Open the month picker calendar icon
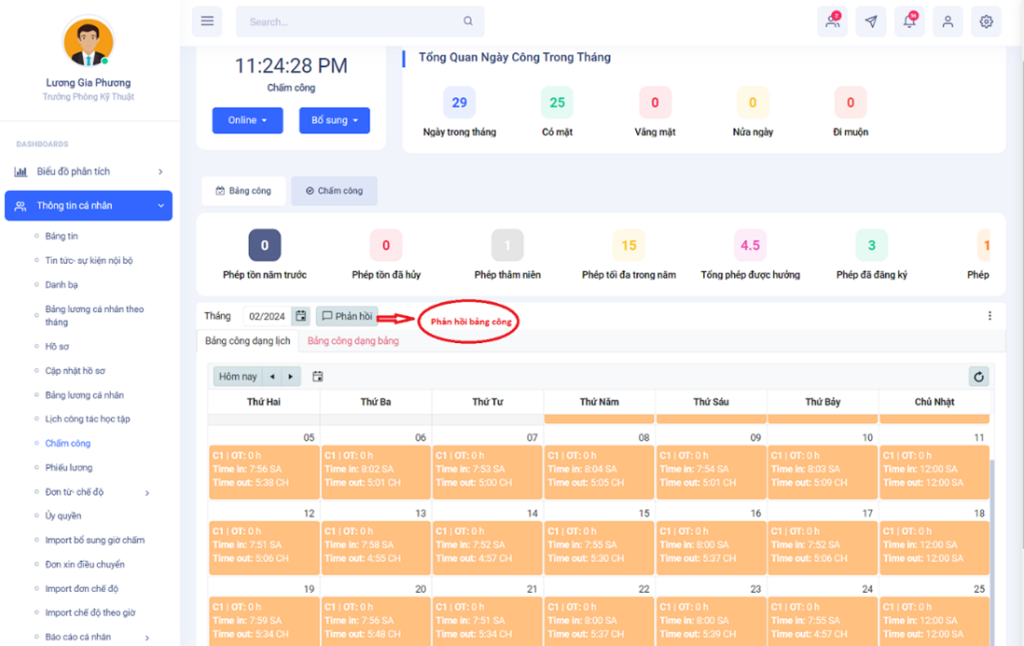Screen dimensions: 1024x646 coord(301,316)
